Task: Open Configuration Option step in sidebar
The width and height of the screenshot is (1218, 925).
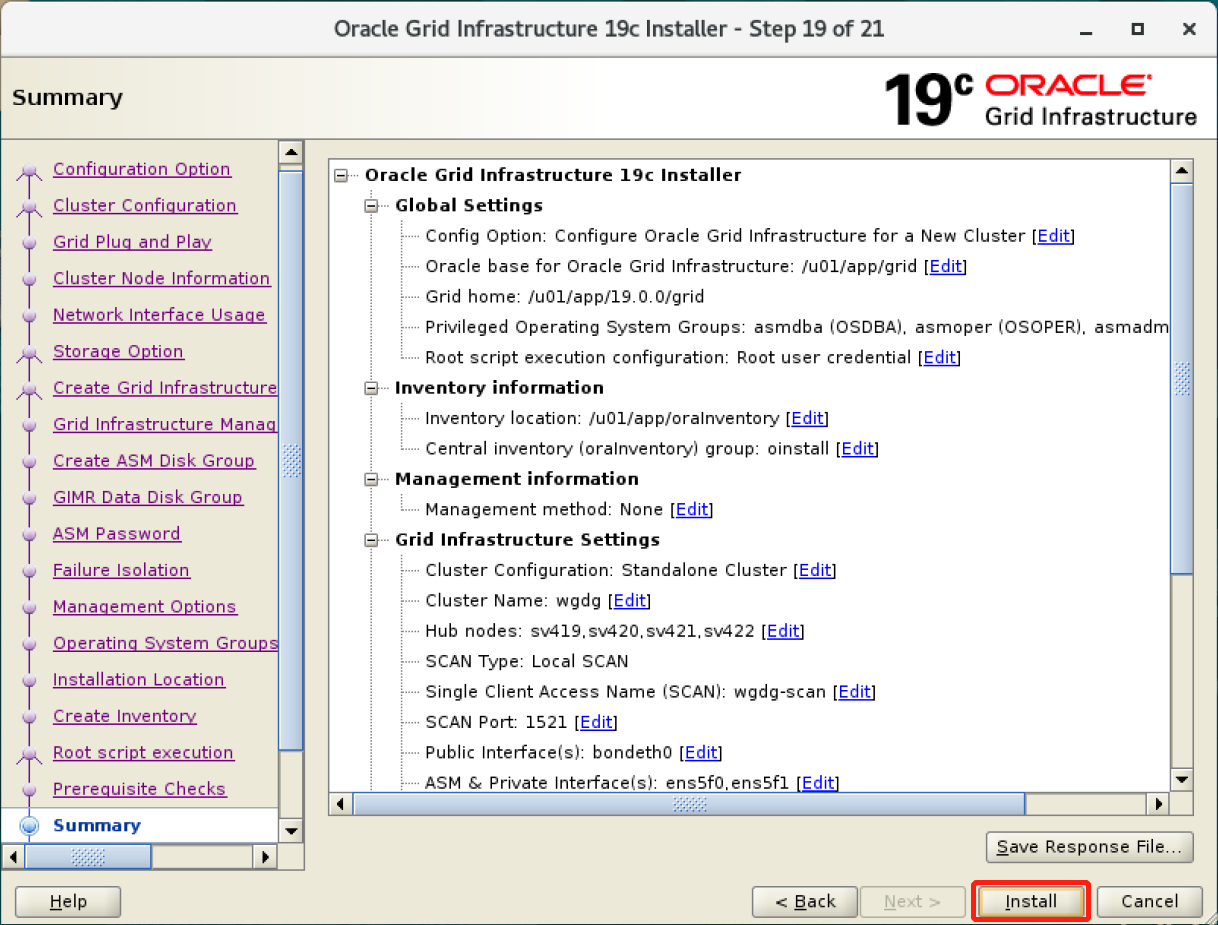Action: pos(142,169)
